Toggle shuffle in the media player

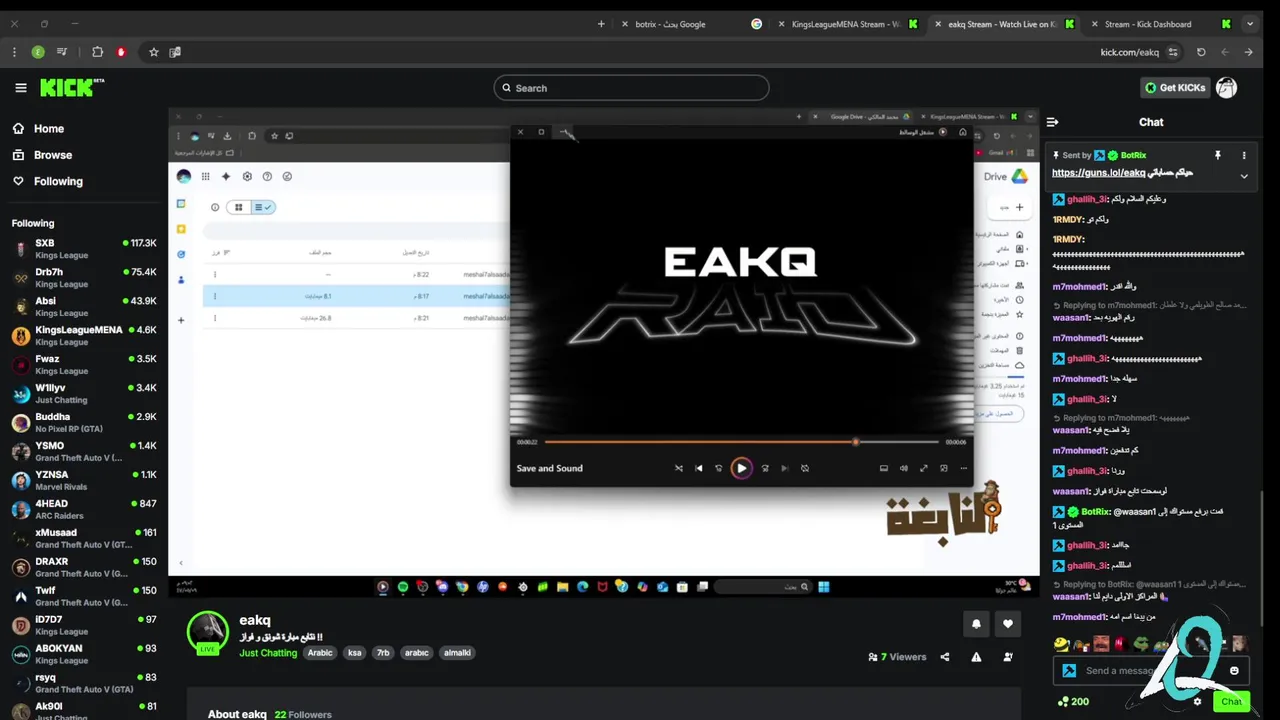[678, 468]
